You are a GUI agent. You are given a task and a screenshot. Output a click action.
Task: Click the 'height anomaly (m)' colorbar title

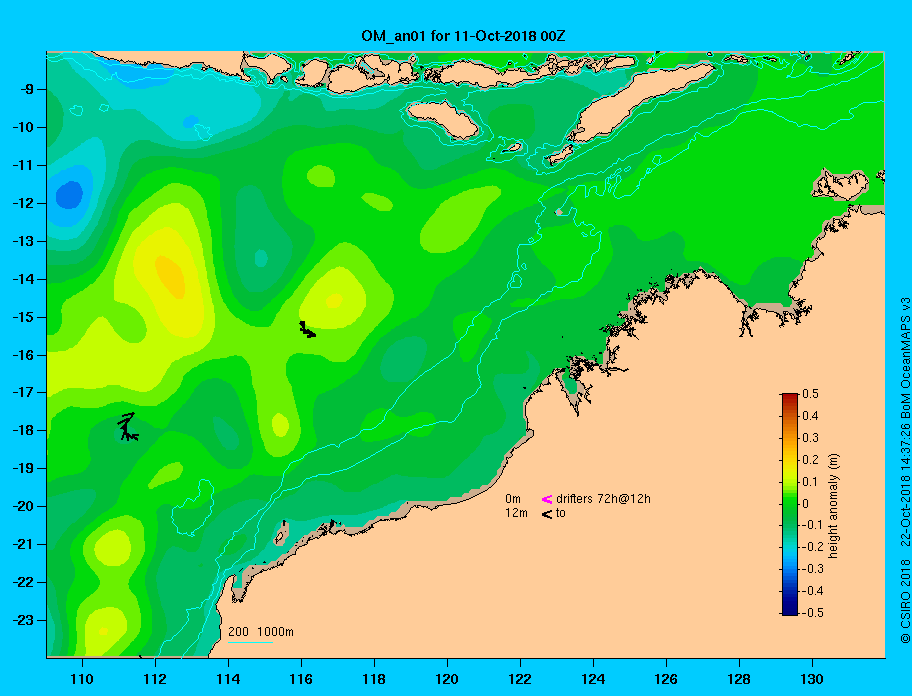pyautogui.click(x=833, y=506)
